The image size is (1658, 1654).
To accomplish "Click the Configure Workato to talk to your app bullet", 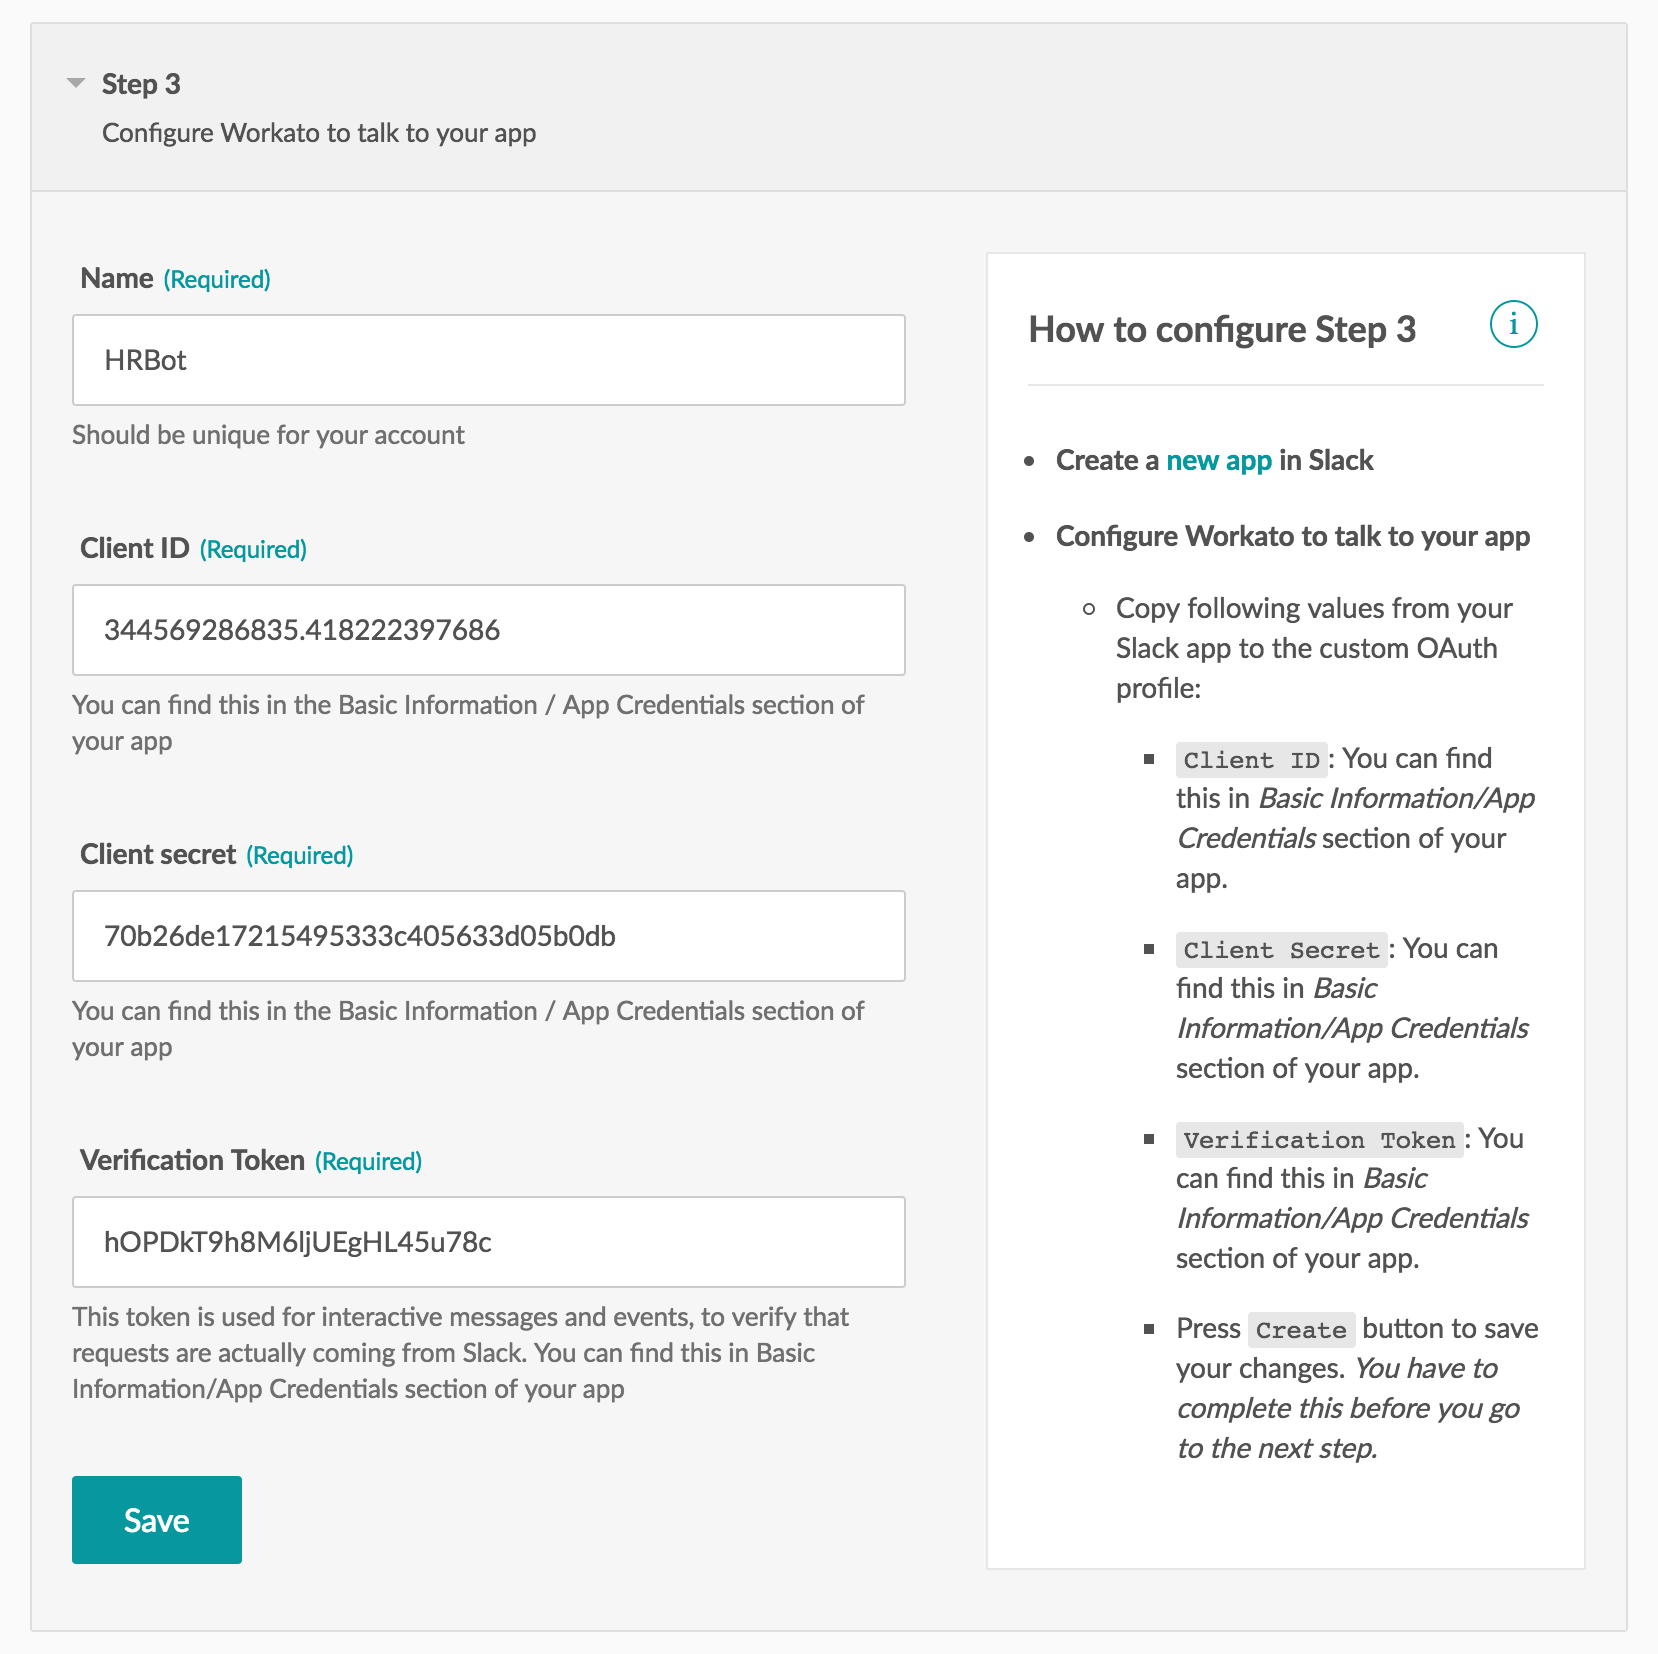I will pos(1292,536).
